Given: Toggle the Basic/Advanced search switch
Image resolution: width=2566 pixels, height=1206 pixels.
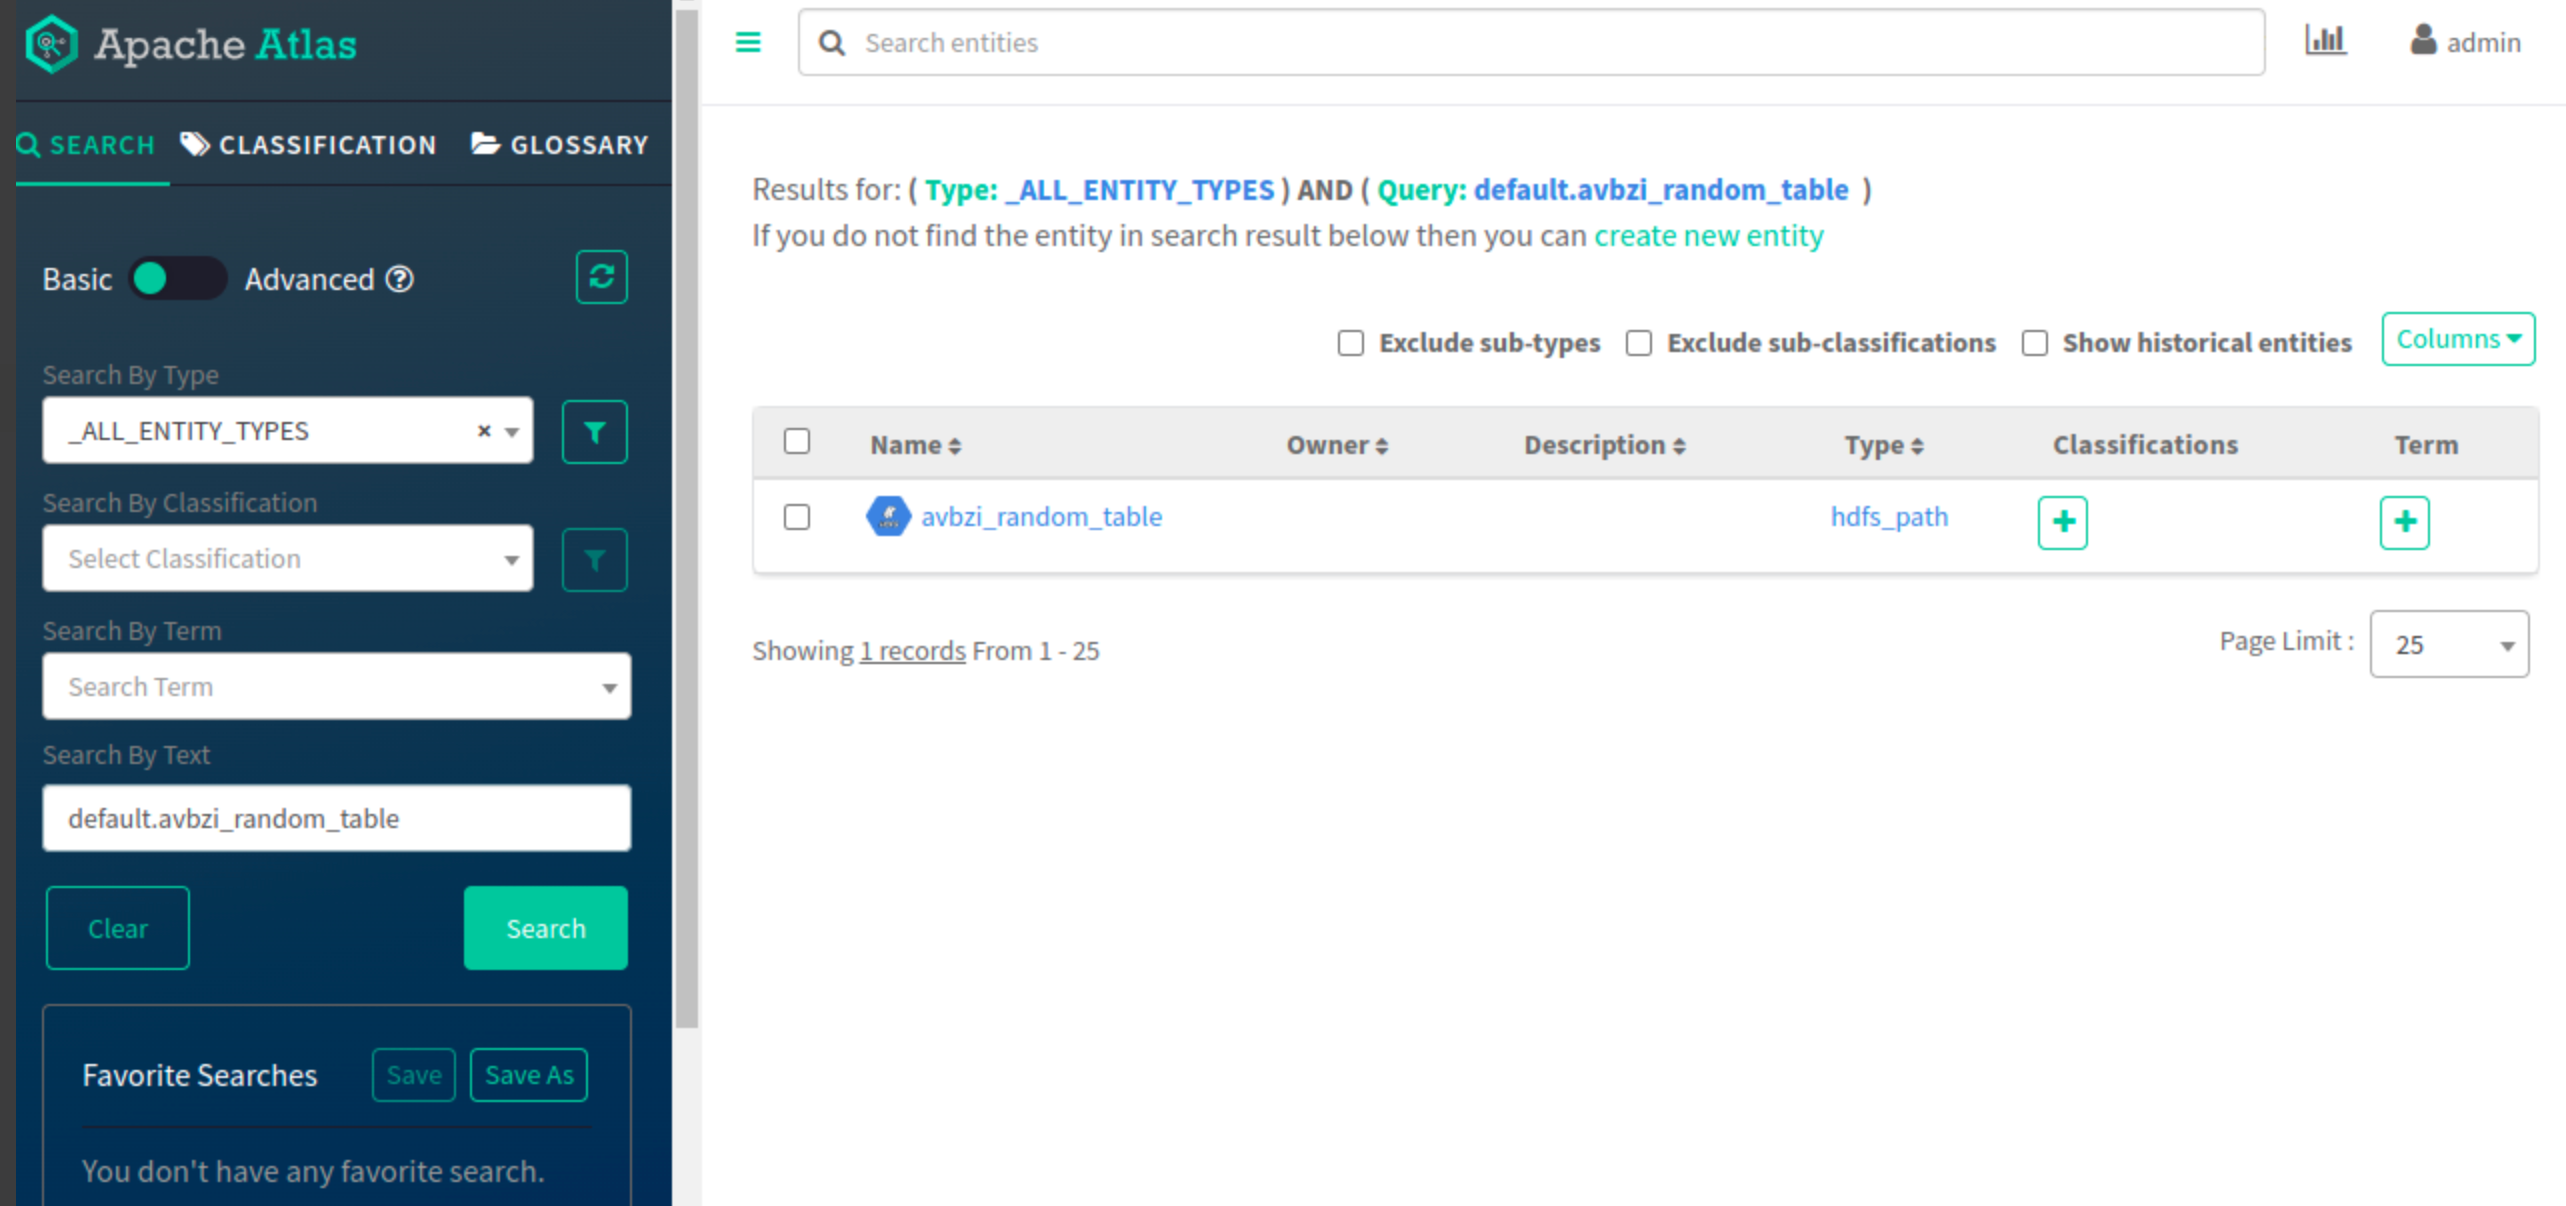Looking at the screenshot, I should (x=178, y=279).
